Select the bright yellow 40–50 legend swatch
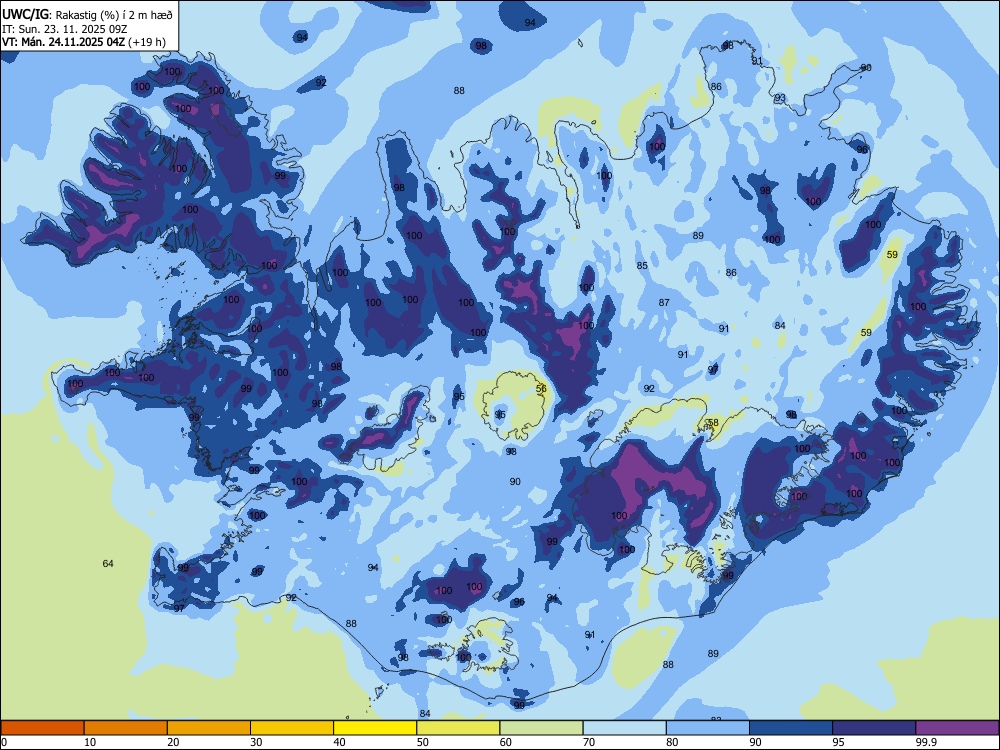 pos(375,728)
